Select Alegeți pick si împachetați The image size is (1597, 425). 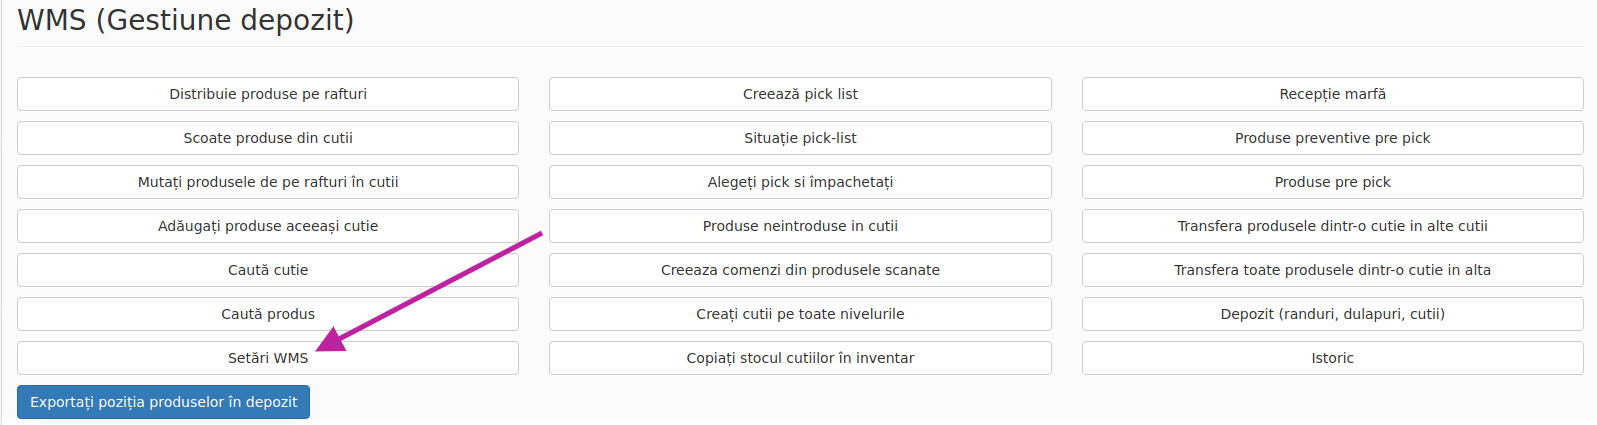pyautogui.click(x=800, y=182)
